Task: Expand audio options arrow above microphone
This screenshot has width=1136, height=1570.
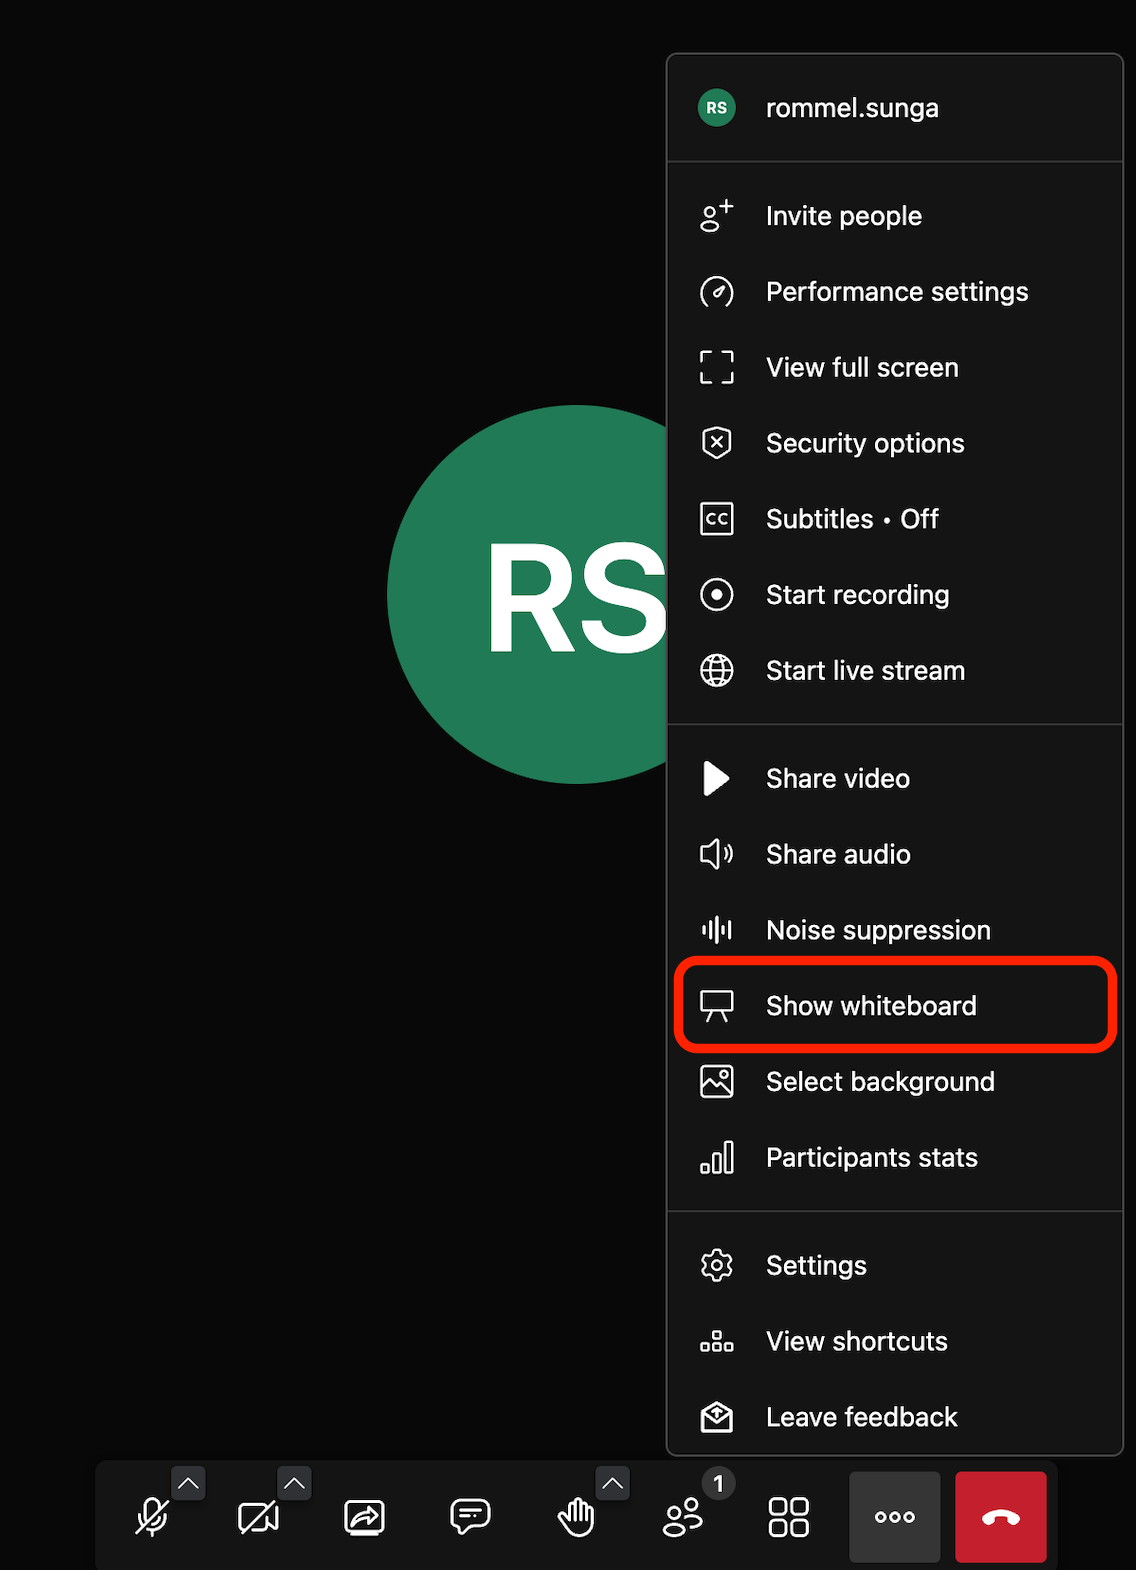Action: click(x=188, y=1483)
